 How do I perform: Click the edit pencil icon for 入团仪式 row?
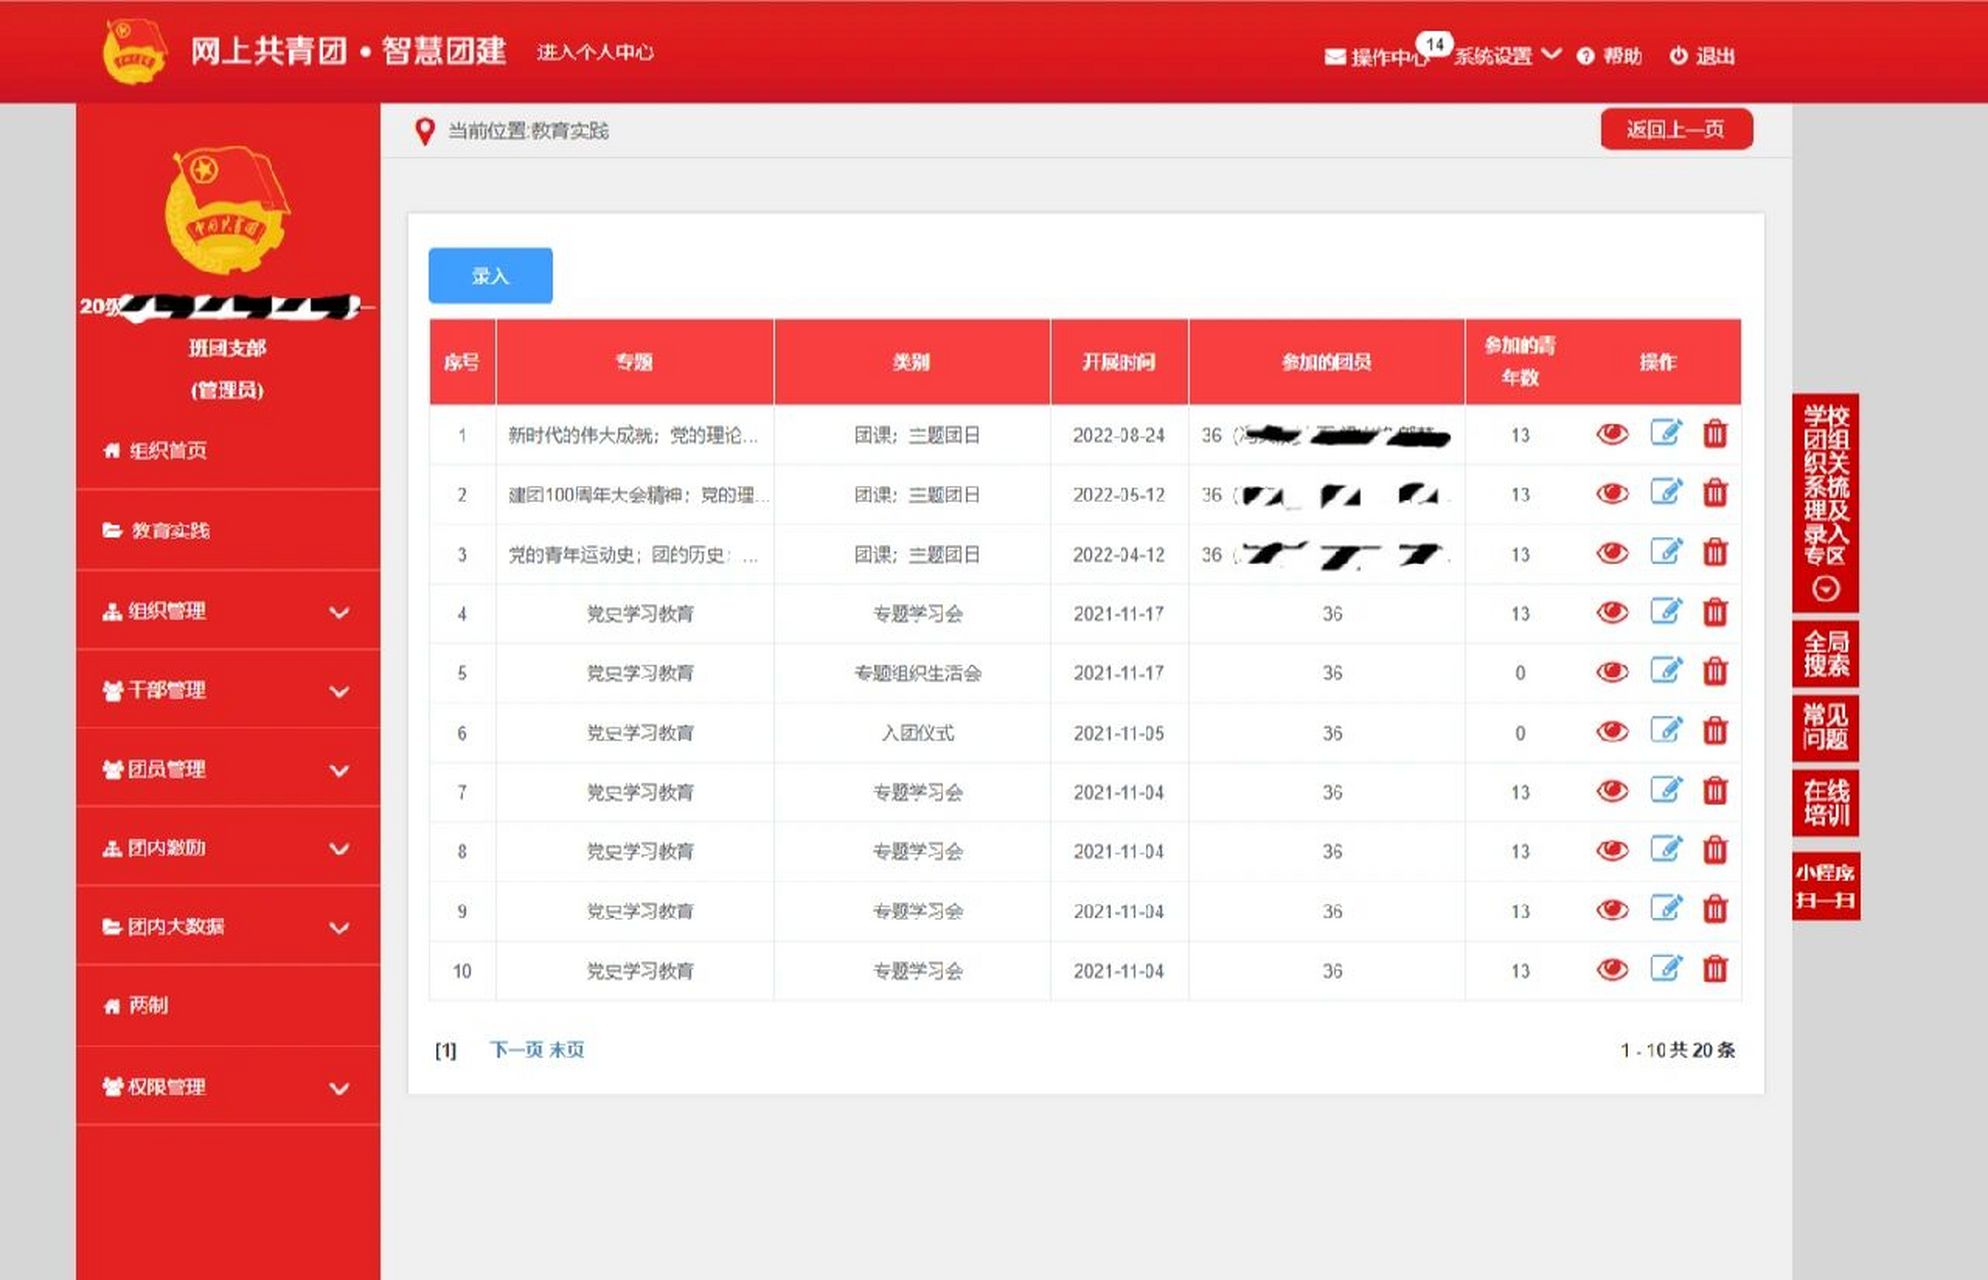point(1665,732)
